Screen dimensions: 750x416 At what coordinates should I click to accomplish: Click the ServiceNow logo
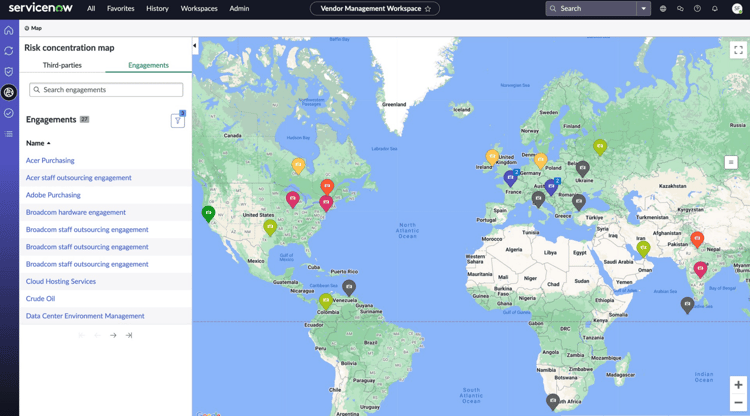pyautogui.click(x=40, y=8)
